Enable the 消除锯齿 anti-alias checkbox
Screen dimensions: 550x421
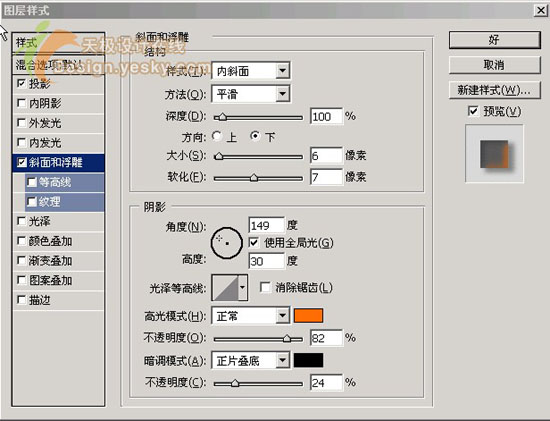point(265,287)
